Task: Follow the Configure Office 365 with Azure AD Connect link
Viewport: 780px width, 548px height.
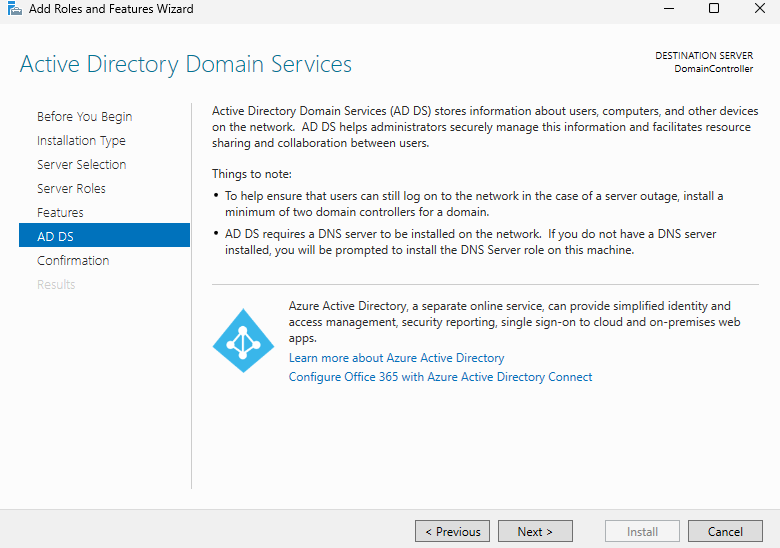Action: [440, 377]
